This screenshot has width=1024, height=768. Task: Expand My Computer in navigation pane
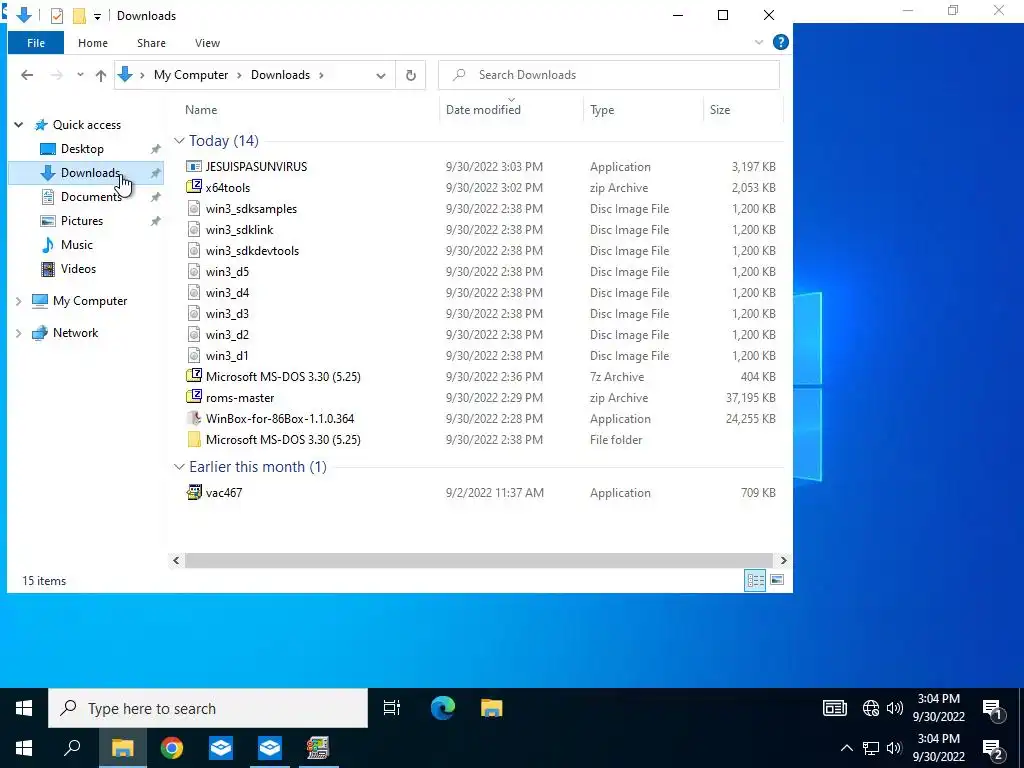pos(18,301)
